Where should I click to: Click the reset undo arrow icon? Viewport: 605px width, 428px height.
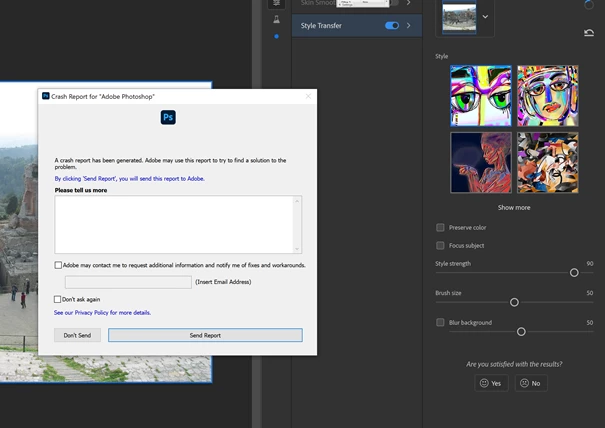click(x=588, y=33)
